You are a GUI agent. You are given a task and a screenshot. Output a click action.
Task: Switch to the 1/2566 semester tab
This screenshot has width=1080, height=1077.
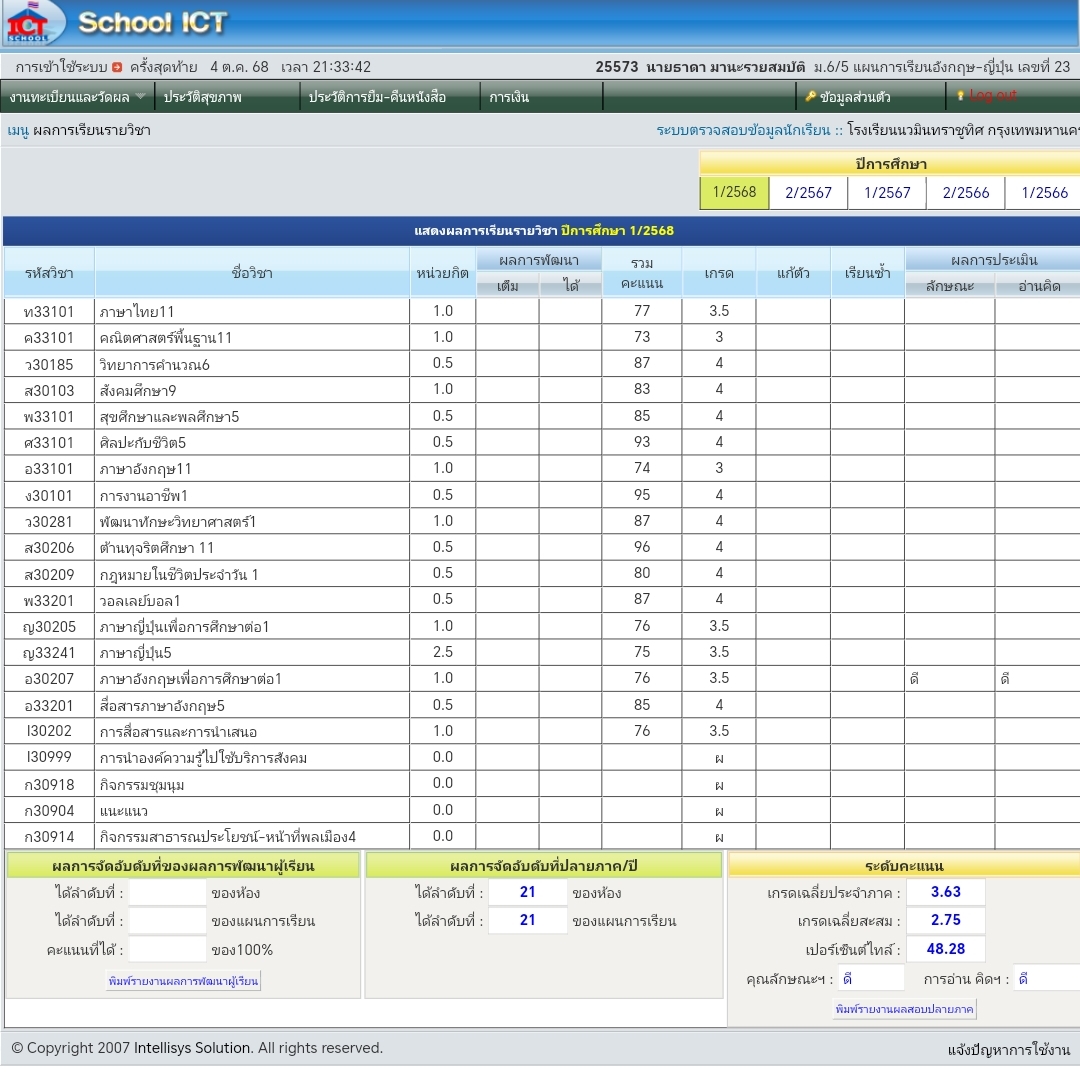(1043, 193)
